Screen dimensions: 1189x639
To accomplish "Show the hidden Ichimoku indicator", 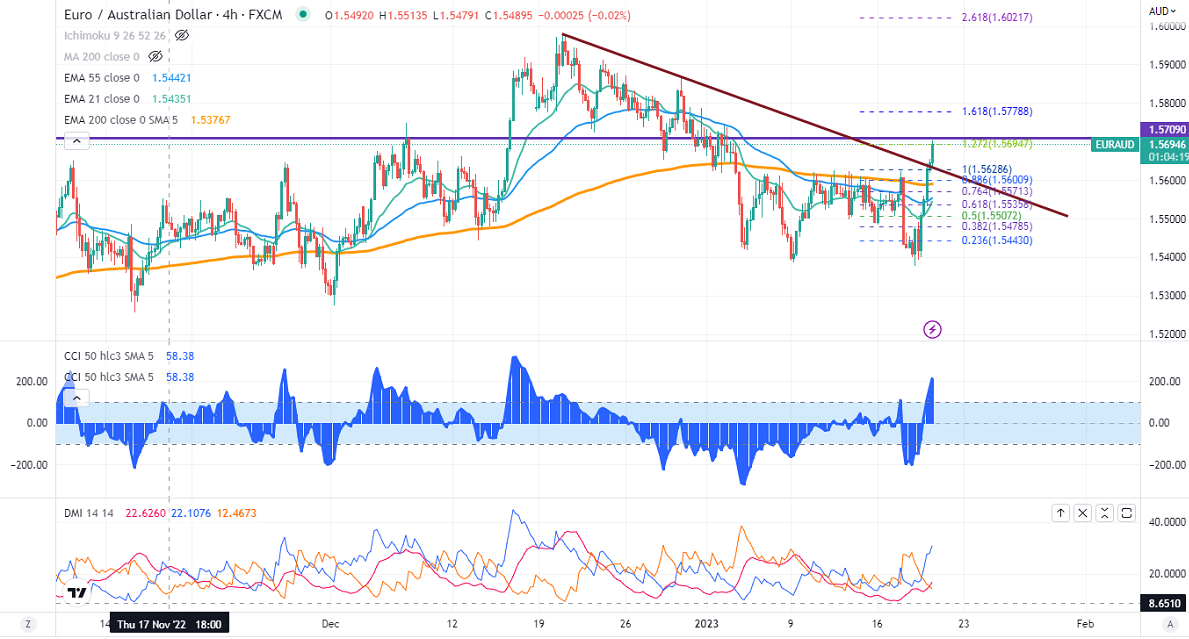I will tap(182, 35).
